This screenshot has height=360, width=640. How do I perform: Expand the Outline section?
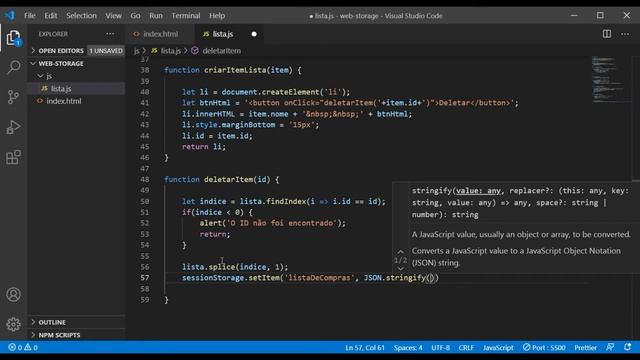click(52, 322)
